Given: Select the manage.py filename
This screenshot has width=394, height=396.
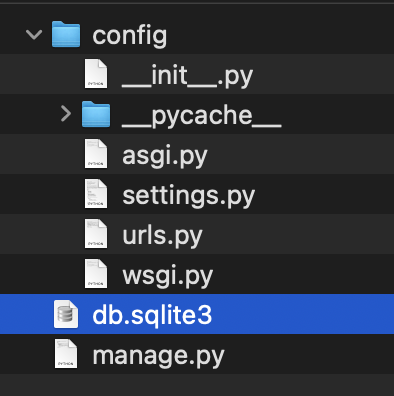Looking at the screenshot, I should pos(158,356).
